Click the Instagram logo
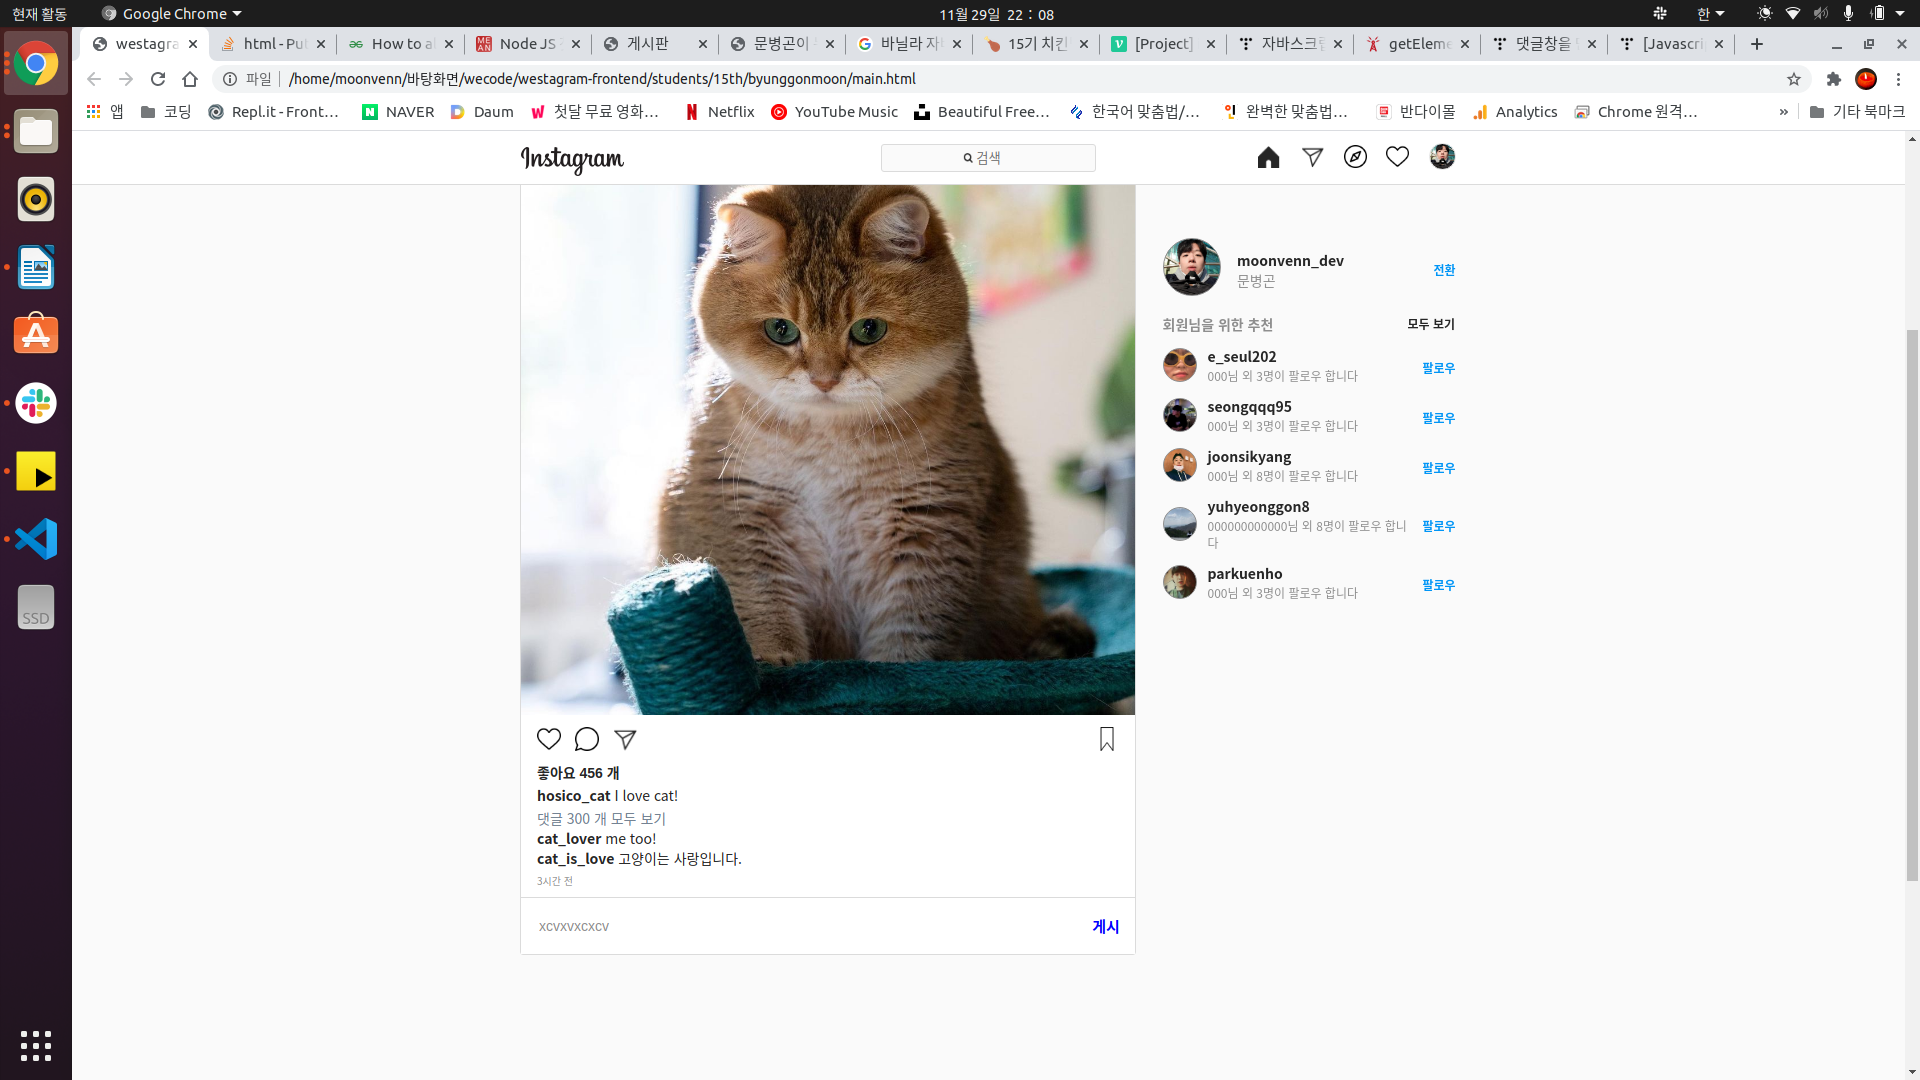 [572, 159]
